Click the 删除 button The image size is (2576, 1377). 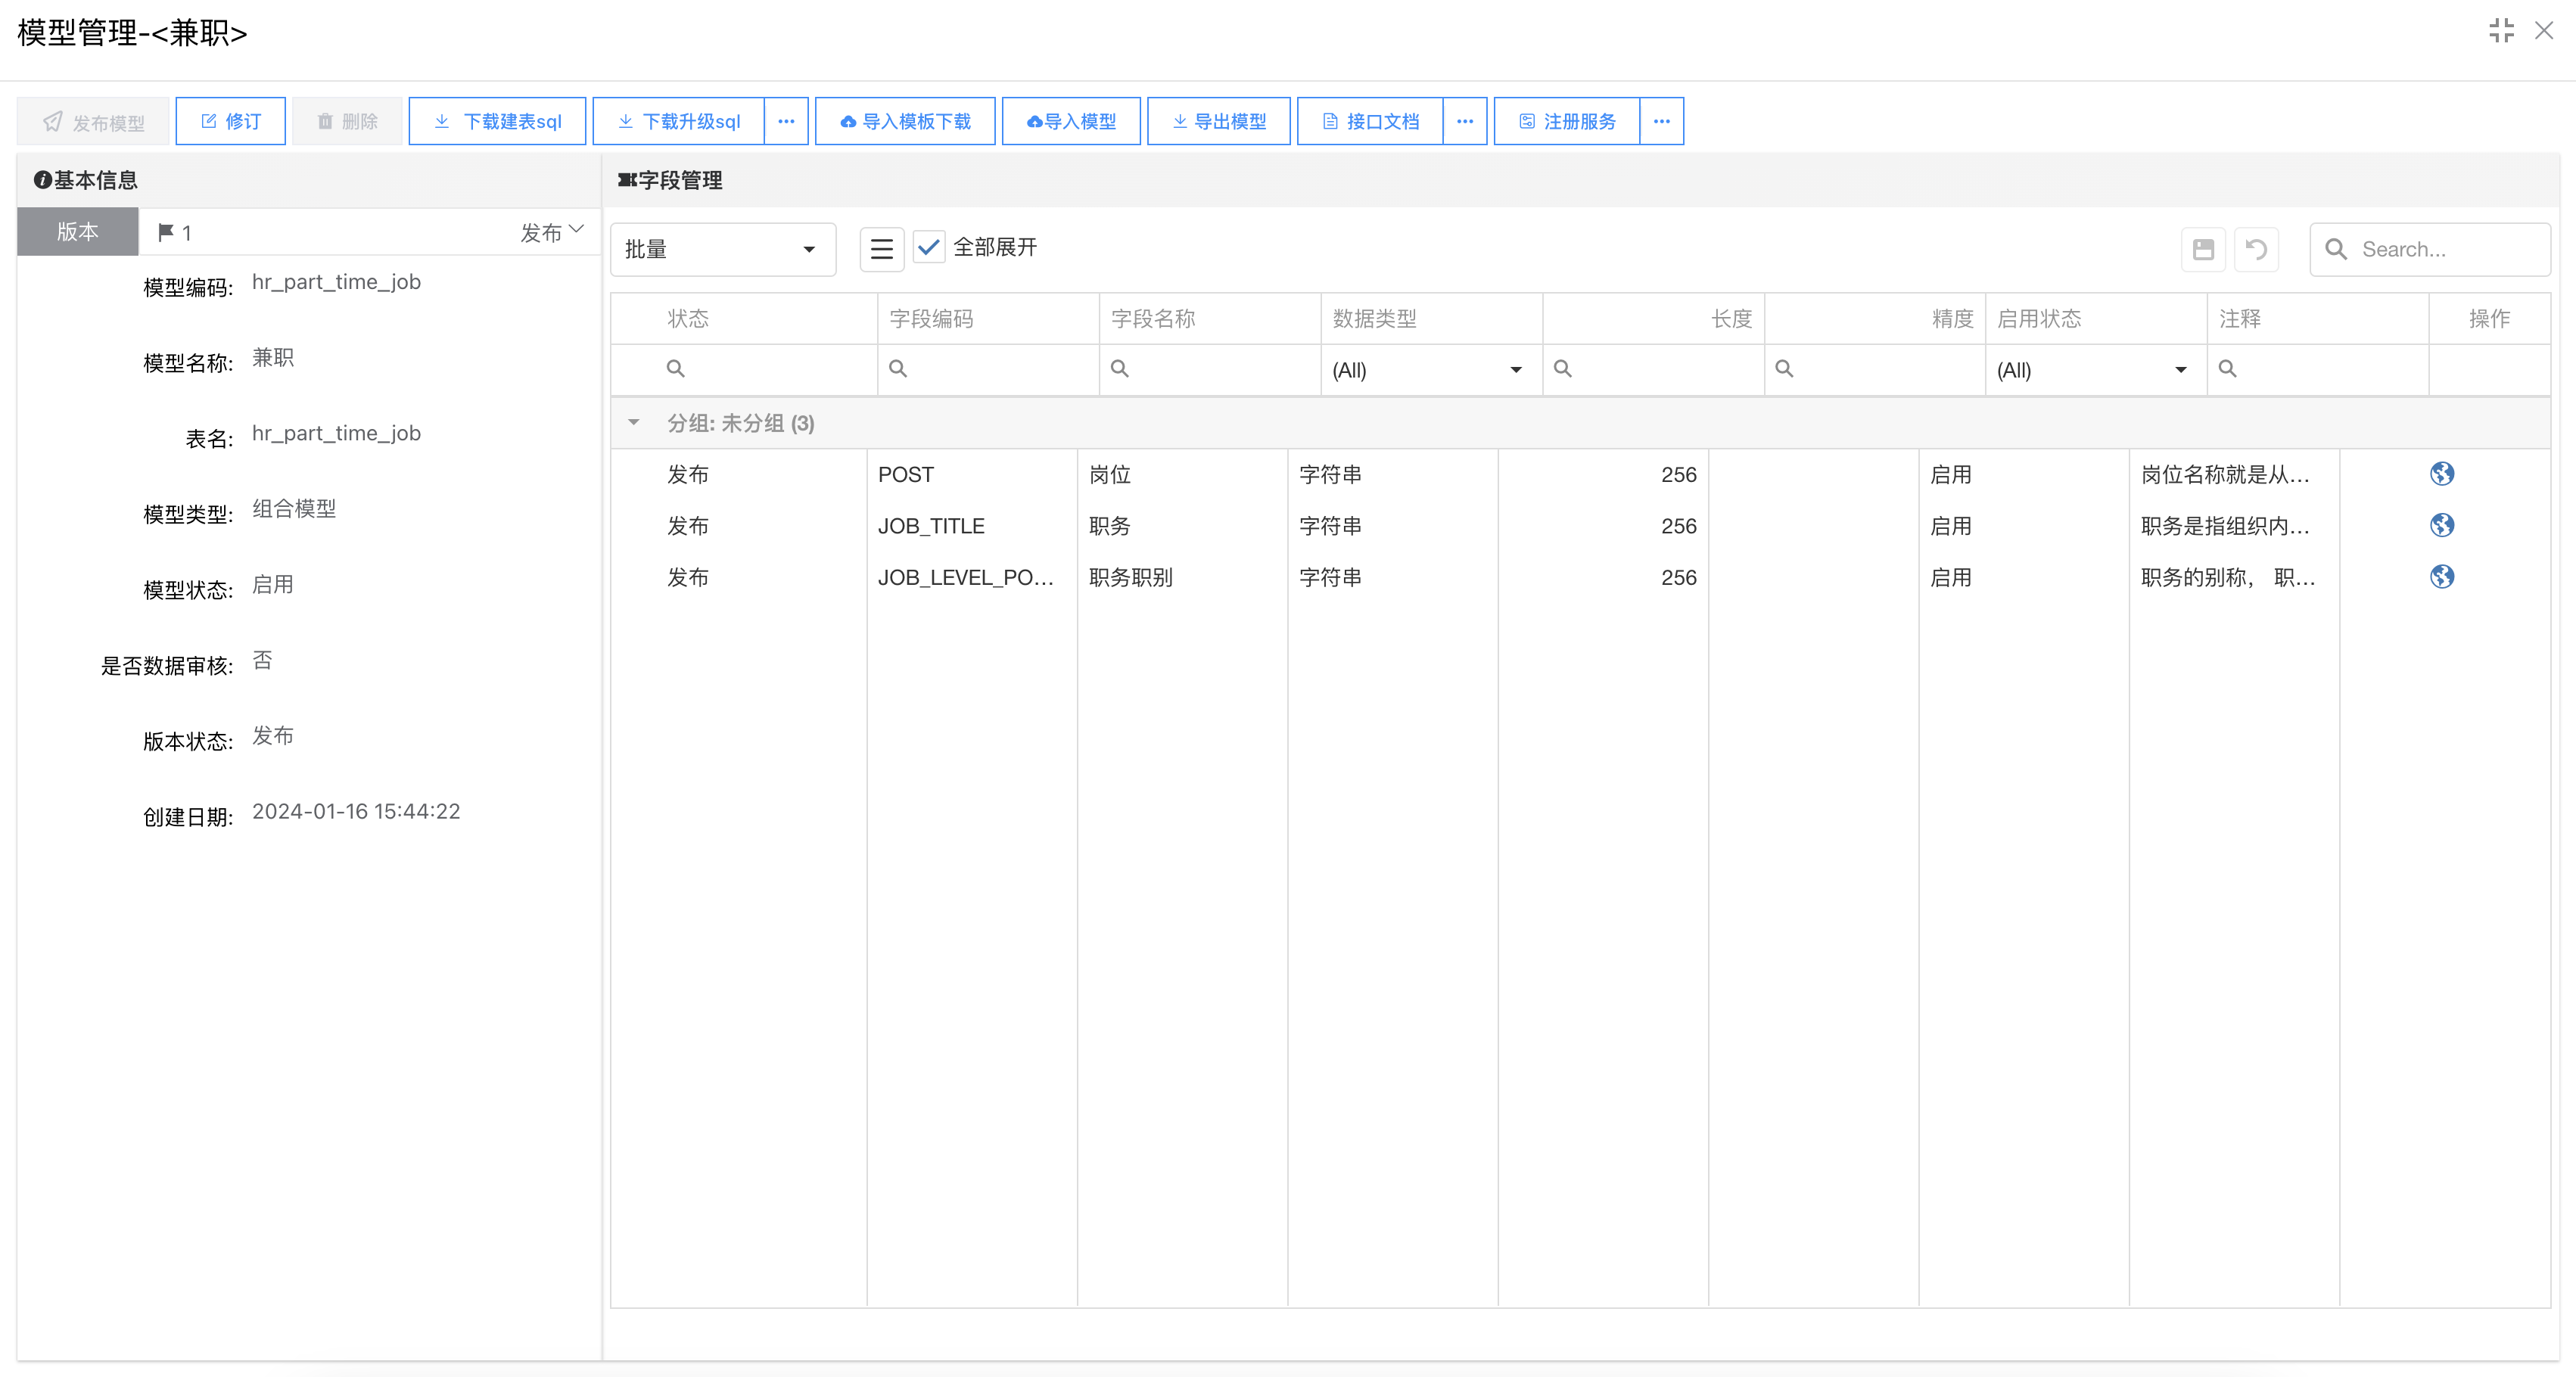coord(347,121)
